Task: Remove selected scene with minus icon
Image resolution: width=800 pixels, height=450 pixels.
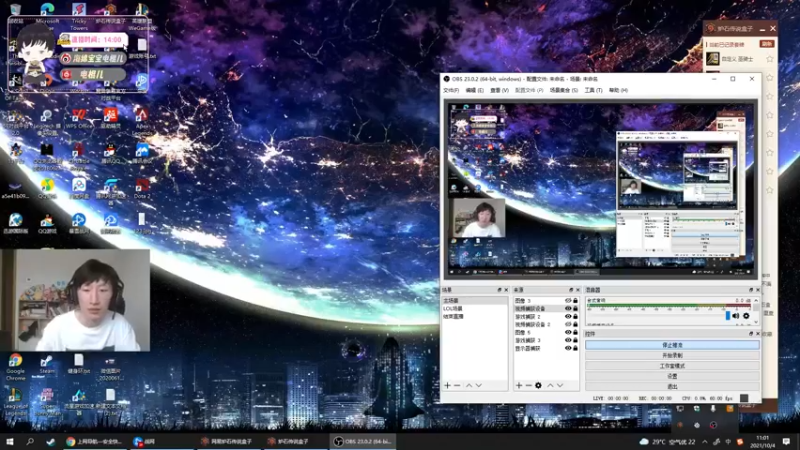Action: click(457, 386)
